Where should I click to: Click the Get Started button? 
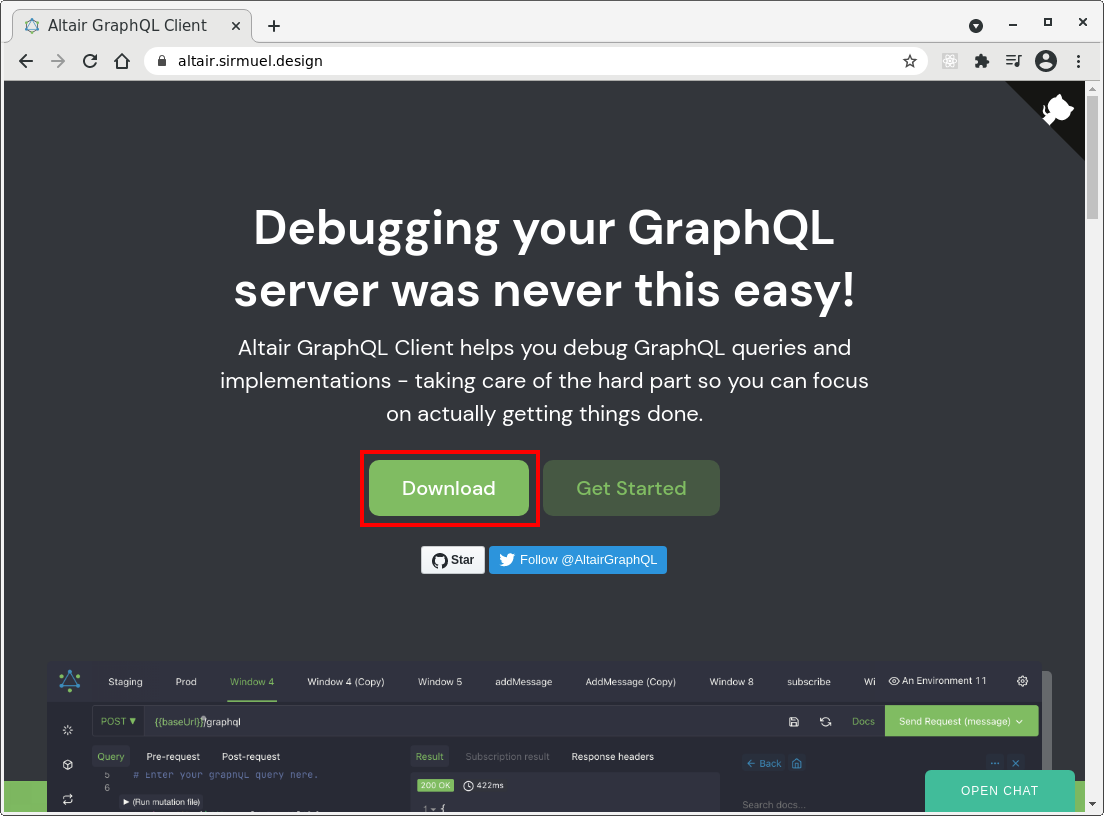[631, 488]
